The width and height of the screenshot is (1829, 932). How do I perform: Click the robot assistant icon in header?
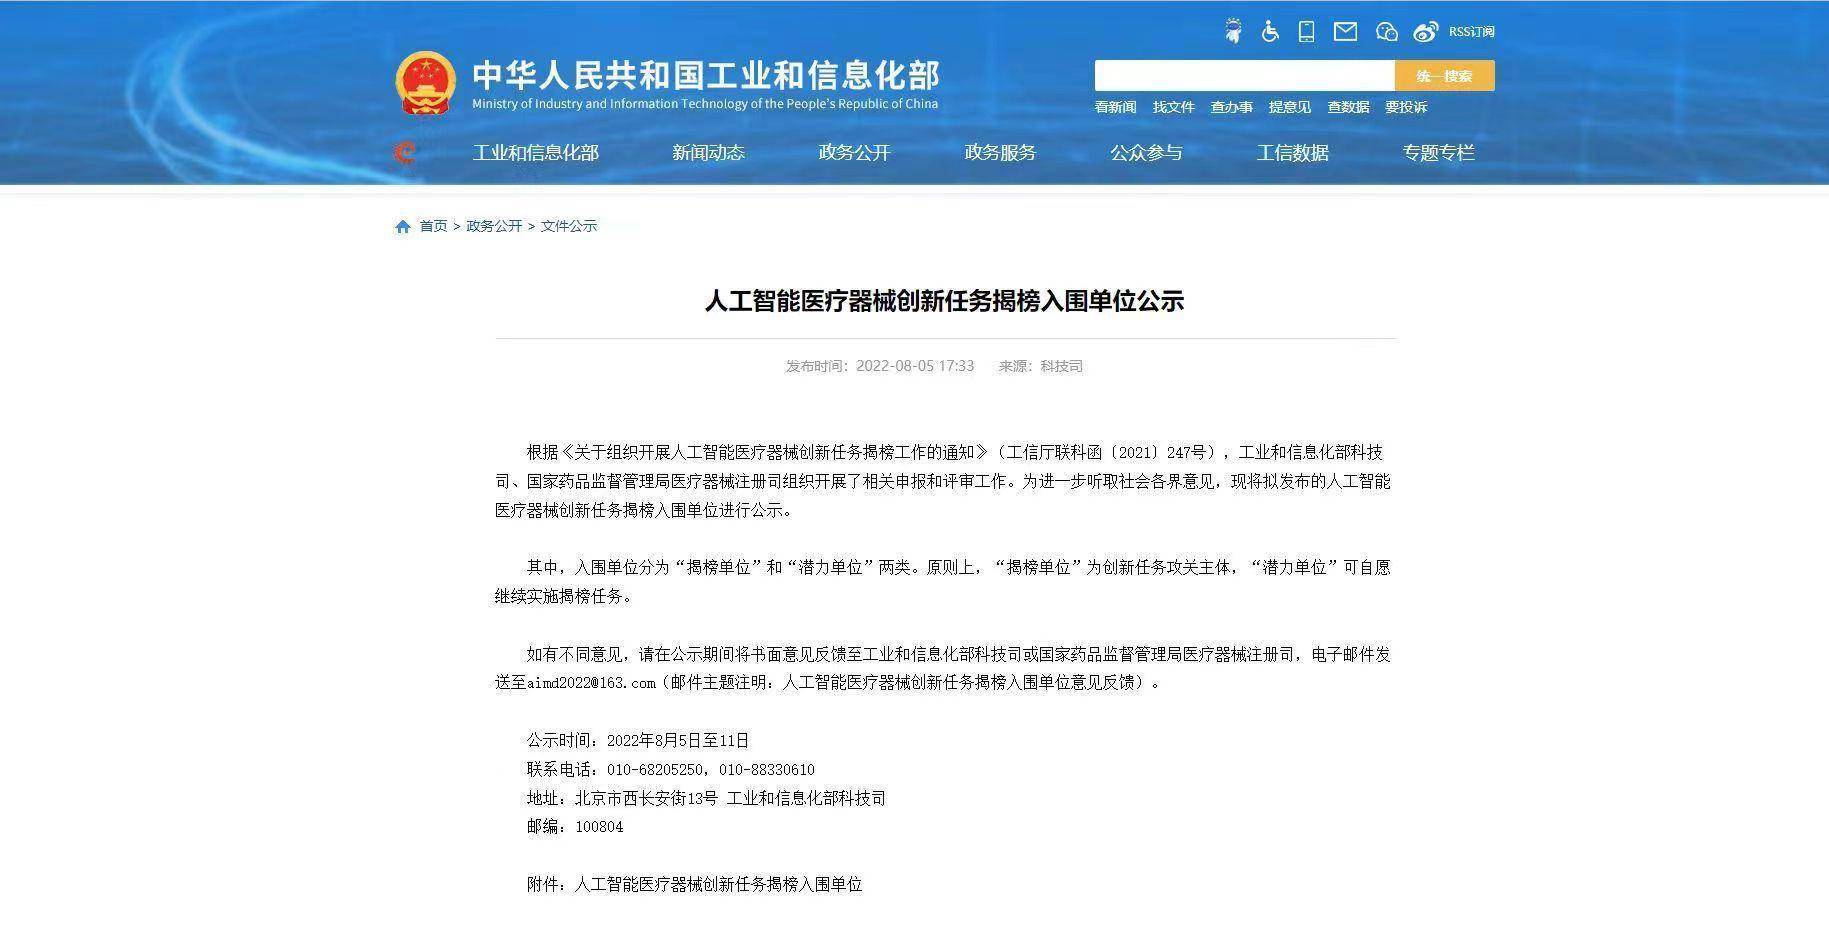tap(1233, 32)
